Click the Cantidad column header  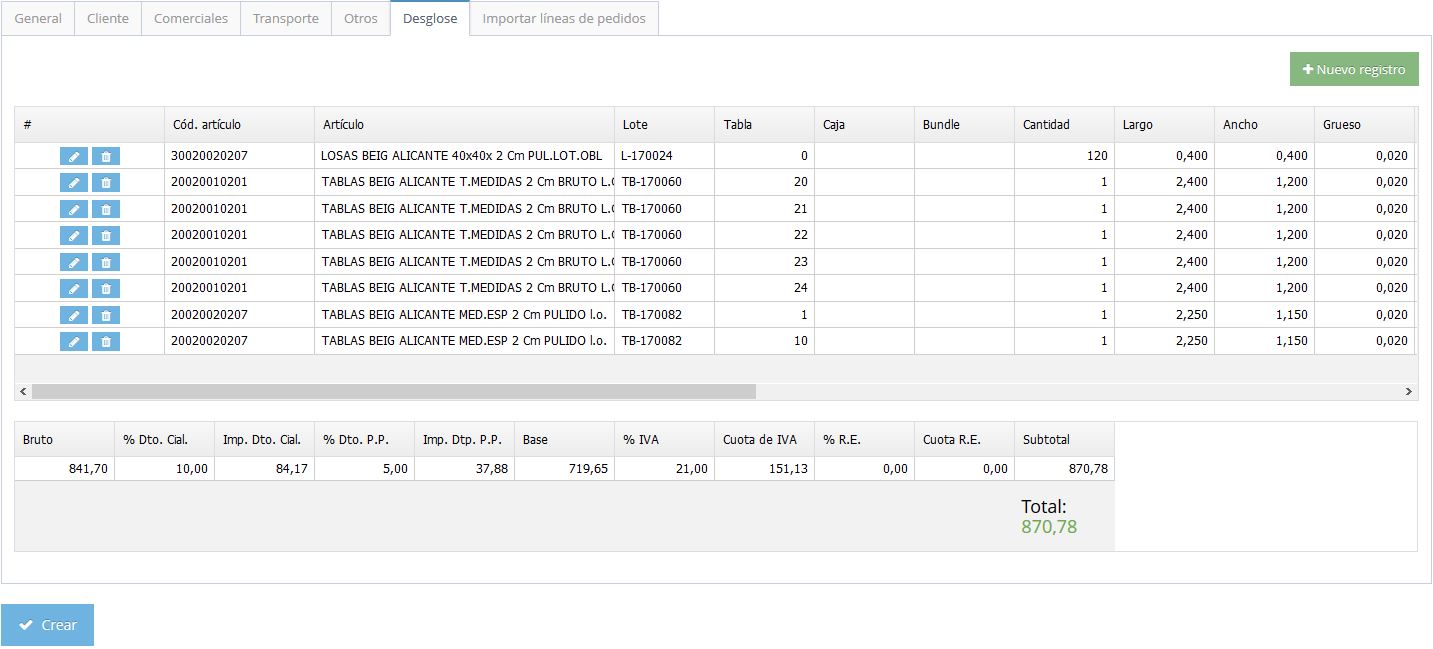(1065, 125)
